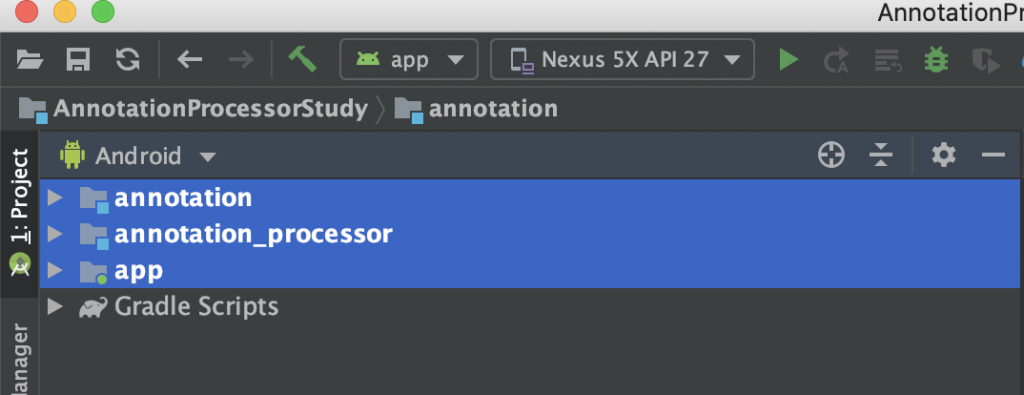
Task: Navigate back with the left arrow
Action: (x=189, y=60)
